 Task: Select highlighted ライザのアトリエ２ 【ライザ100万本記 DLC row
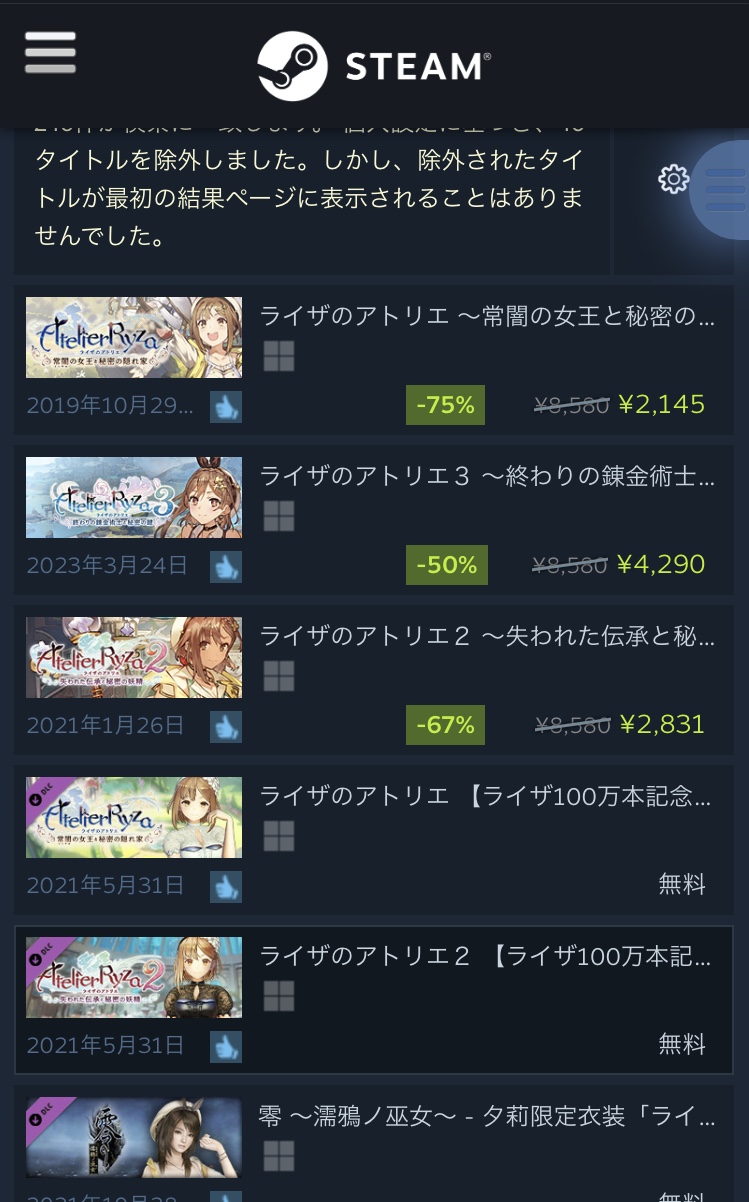click(374, 1000)
